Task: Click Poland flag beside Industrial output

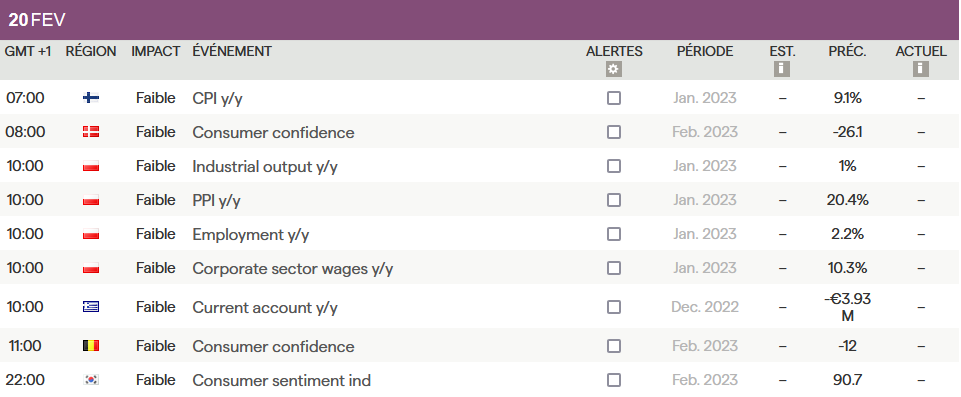Action: tap(91, 166)
